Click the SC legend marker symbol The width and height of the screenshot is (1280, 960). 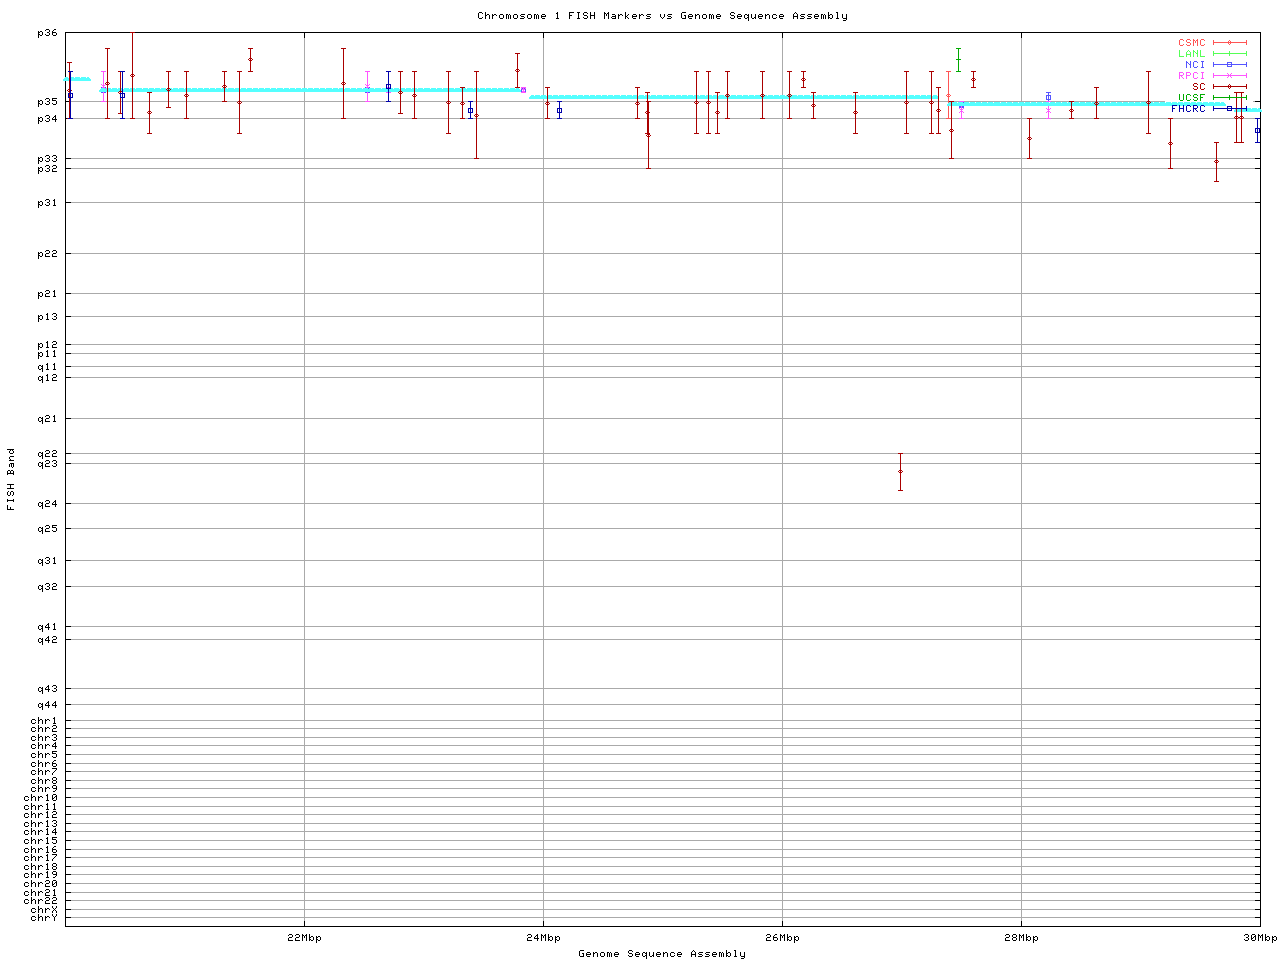(1229, 87)
